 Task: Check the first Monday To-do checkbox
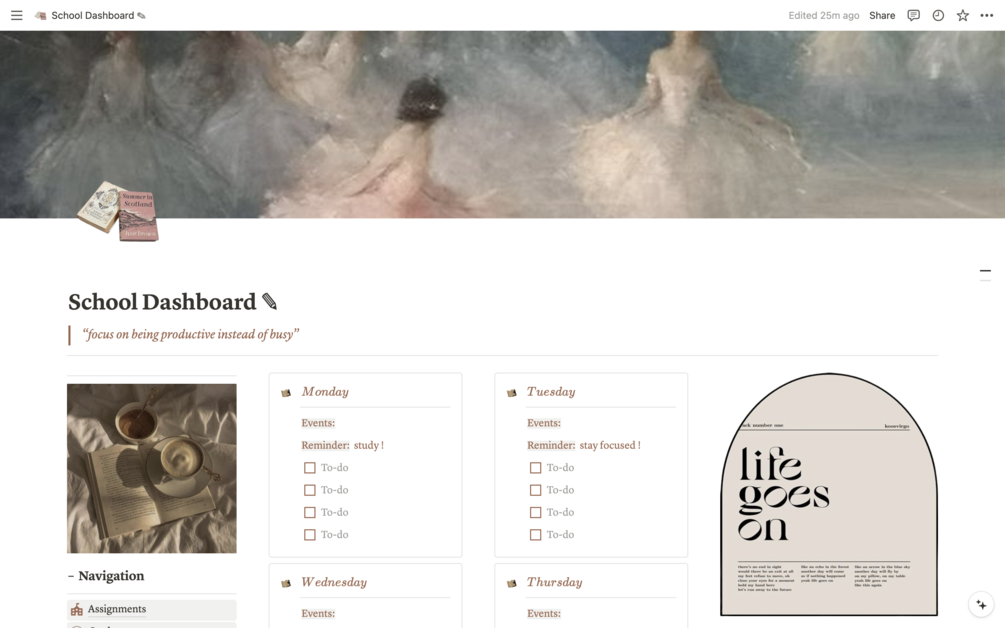(x=310, y=468)
